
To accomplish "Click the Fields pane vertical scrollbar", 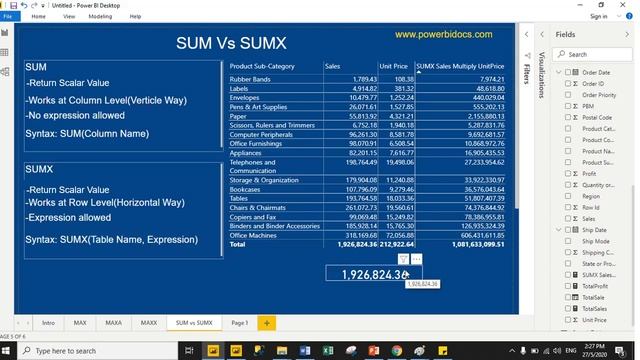I will coord(633,256).
